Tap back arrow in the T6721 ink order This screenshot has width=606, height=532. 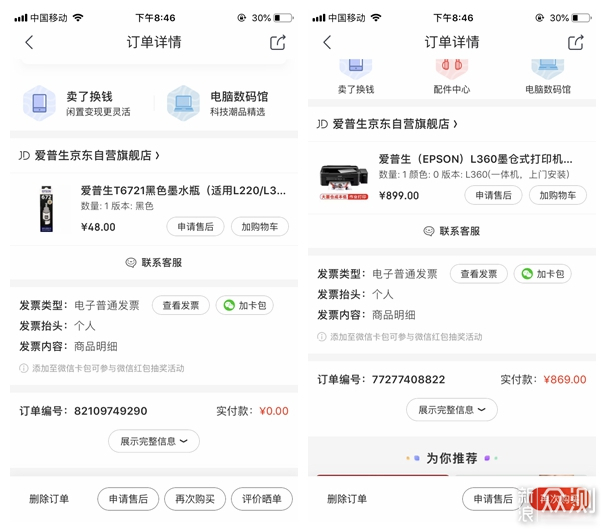pos(29,42)
